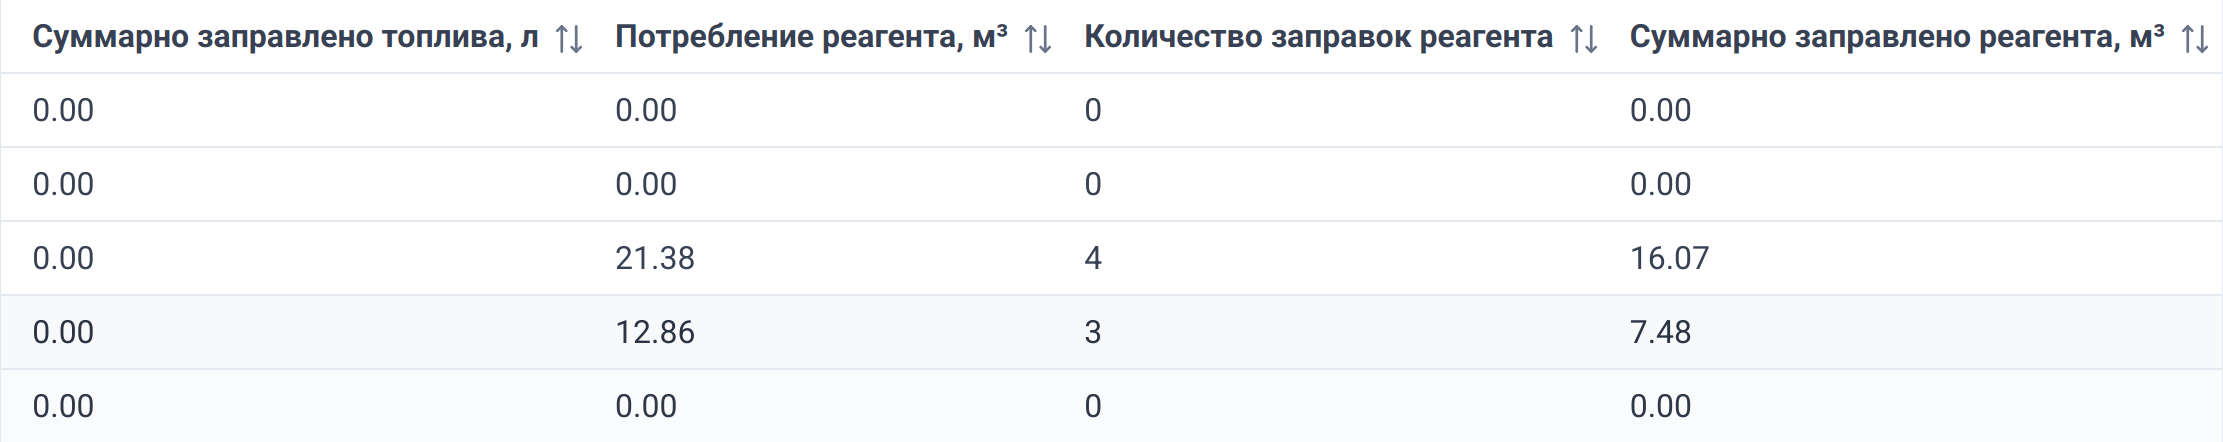Sort by Потребление реагента arrows icon
This screenshot has height=442, width=2223.
tap(1038, 39)
